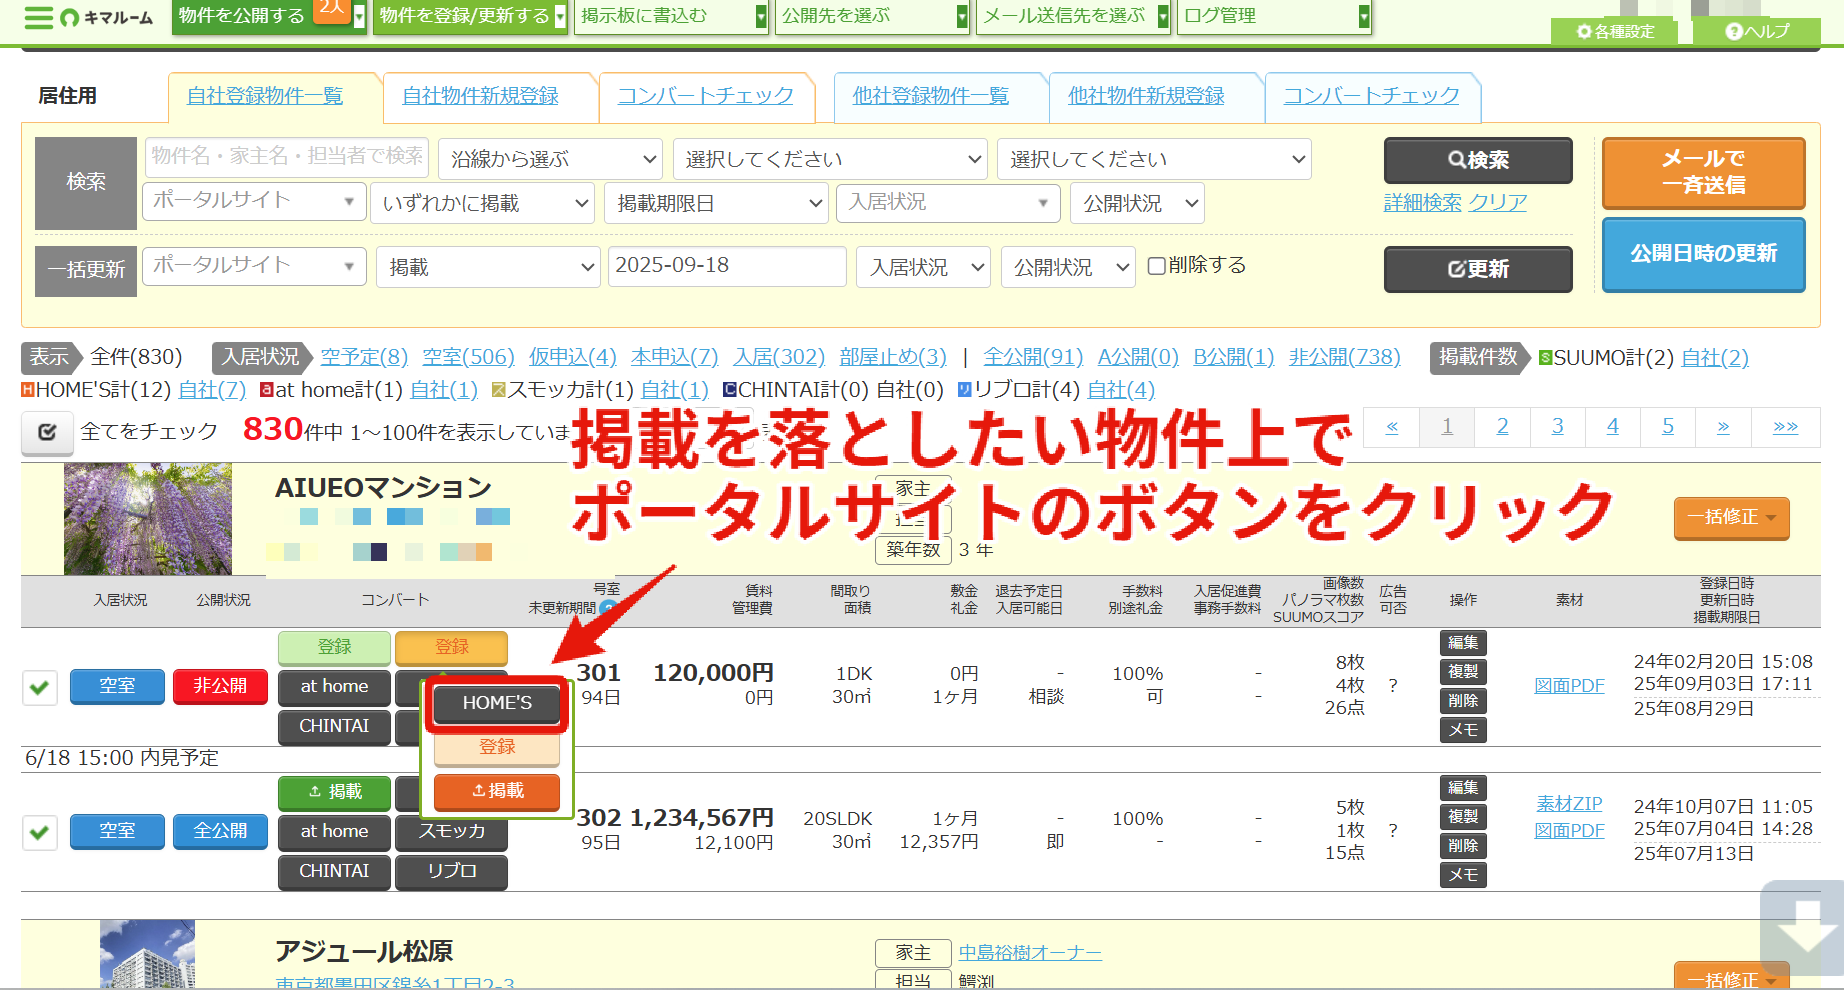This screenshot has width=1844, height=990.
Task: Click クリア link
Action: pos(1497,203)
